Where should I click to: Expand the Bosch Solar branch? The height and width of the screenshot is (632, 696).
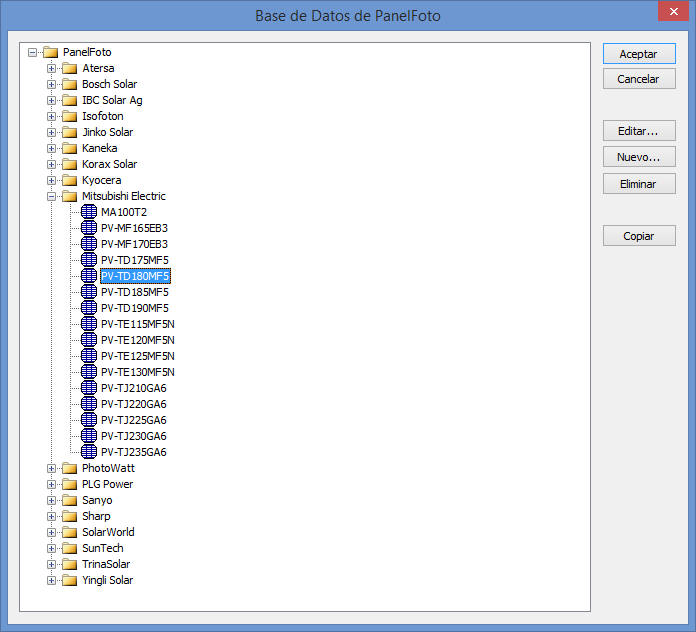51,84
